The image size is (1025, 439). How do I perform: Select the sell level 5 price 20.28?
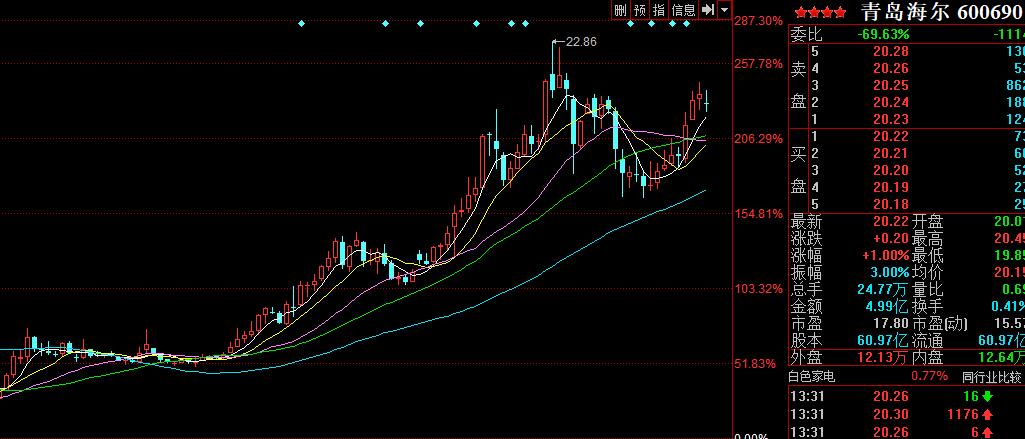[889, 51]
